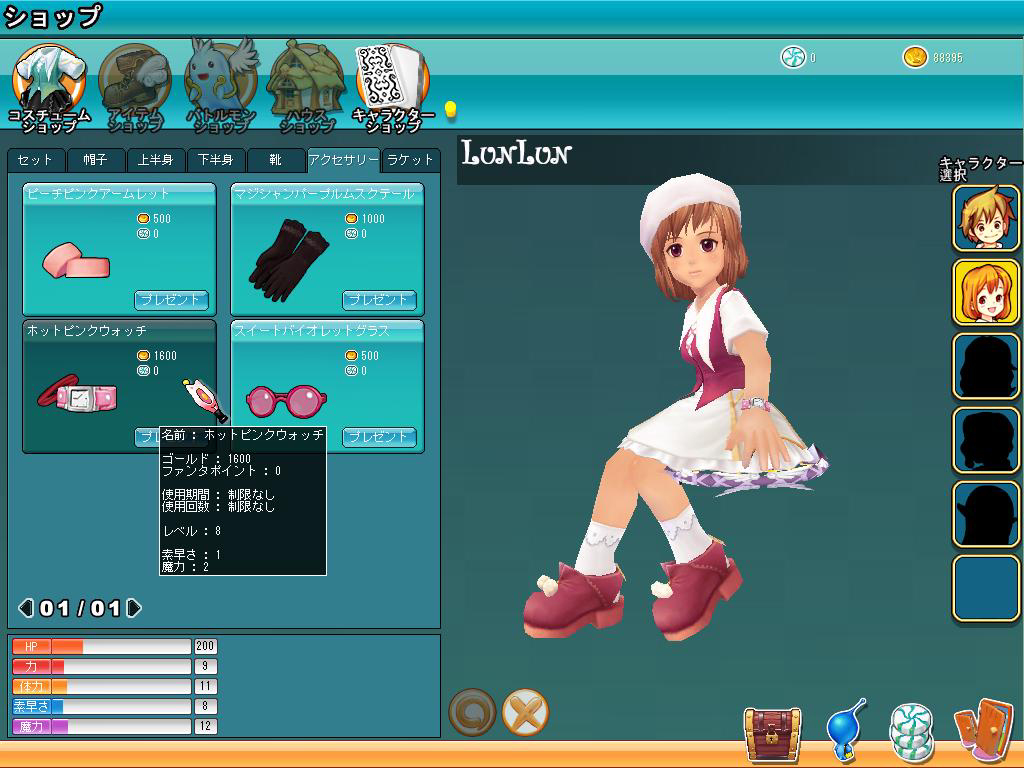Select the 靴 tab
The height and width of the screenshot is (768, 1024).
coord(275,160)
